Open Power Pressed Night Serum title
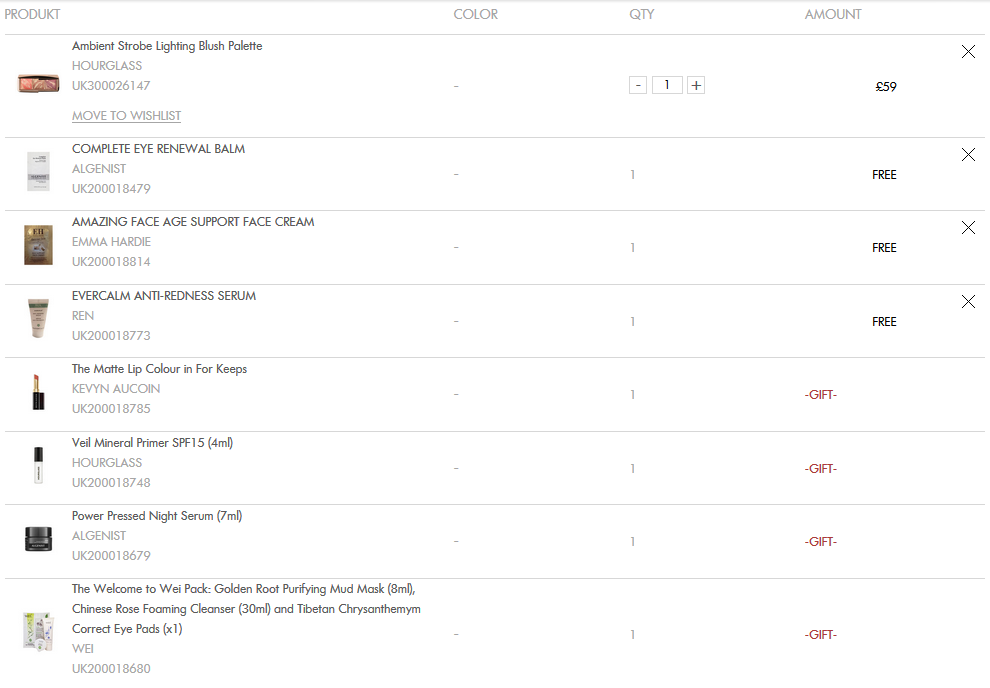 coord(157,516)
